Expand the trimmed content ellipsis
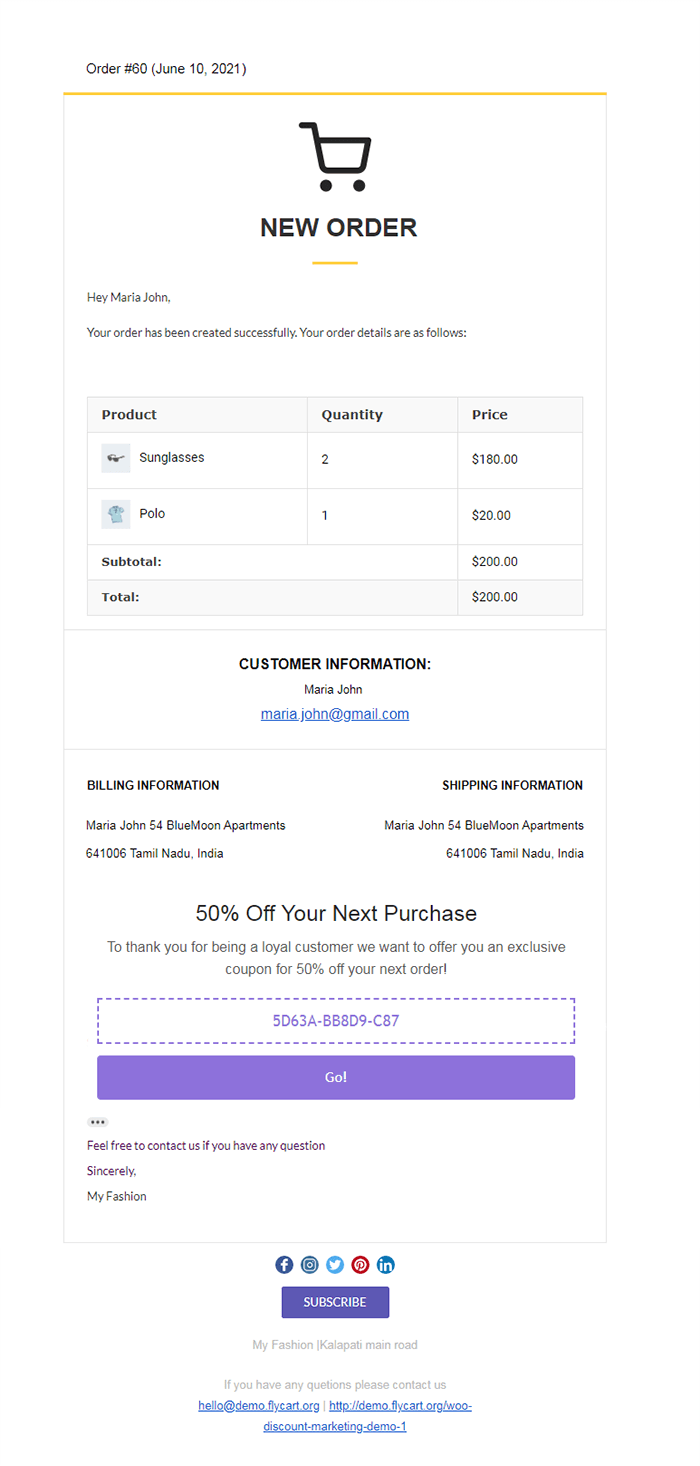This screenshot has height=1466, width=700. (x=97, y=1123)
